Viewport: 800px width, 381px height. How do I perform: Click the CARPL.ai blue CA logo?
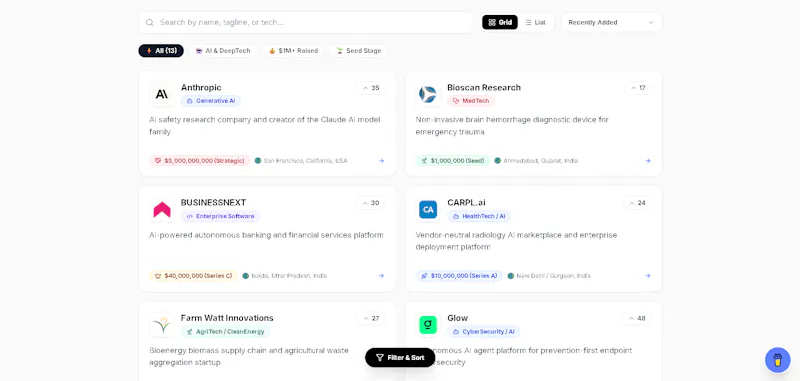[428, 210]
